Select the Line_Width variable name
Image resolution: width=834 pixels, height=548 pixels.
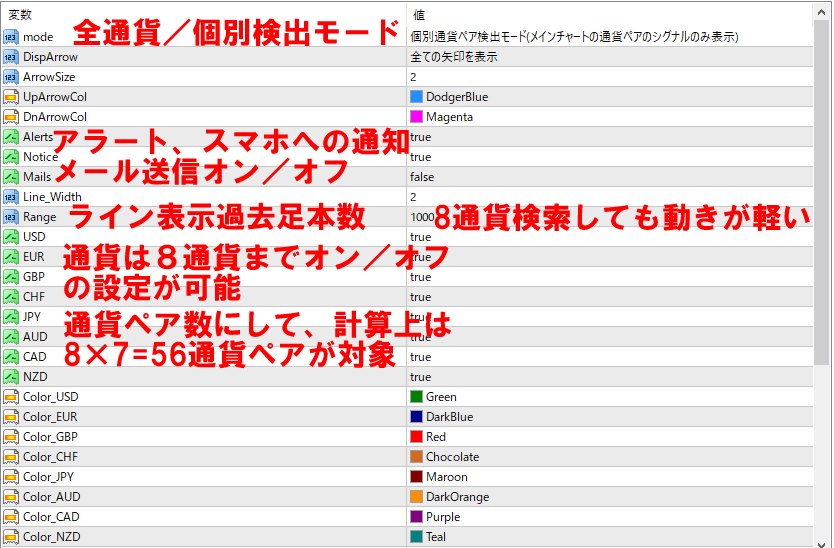pos(52,197)
